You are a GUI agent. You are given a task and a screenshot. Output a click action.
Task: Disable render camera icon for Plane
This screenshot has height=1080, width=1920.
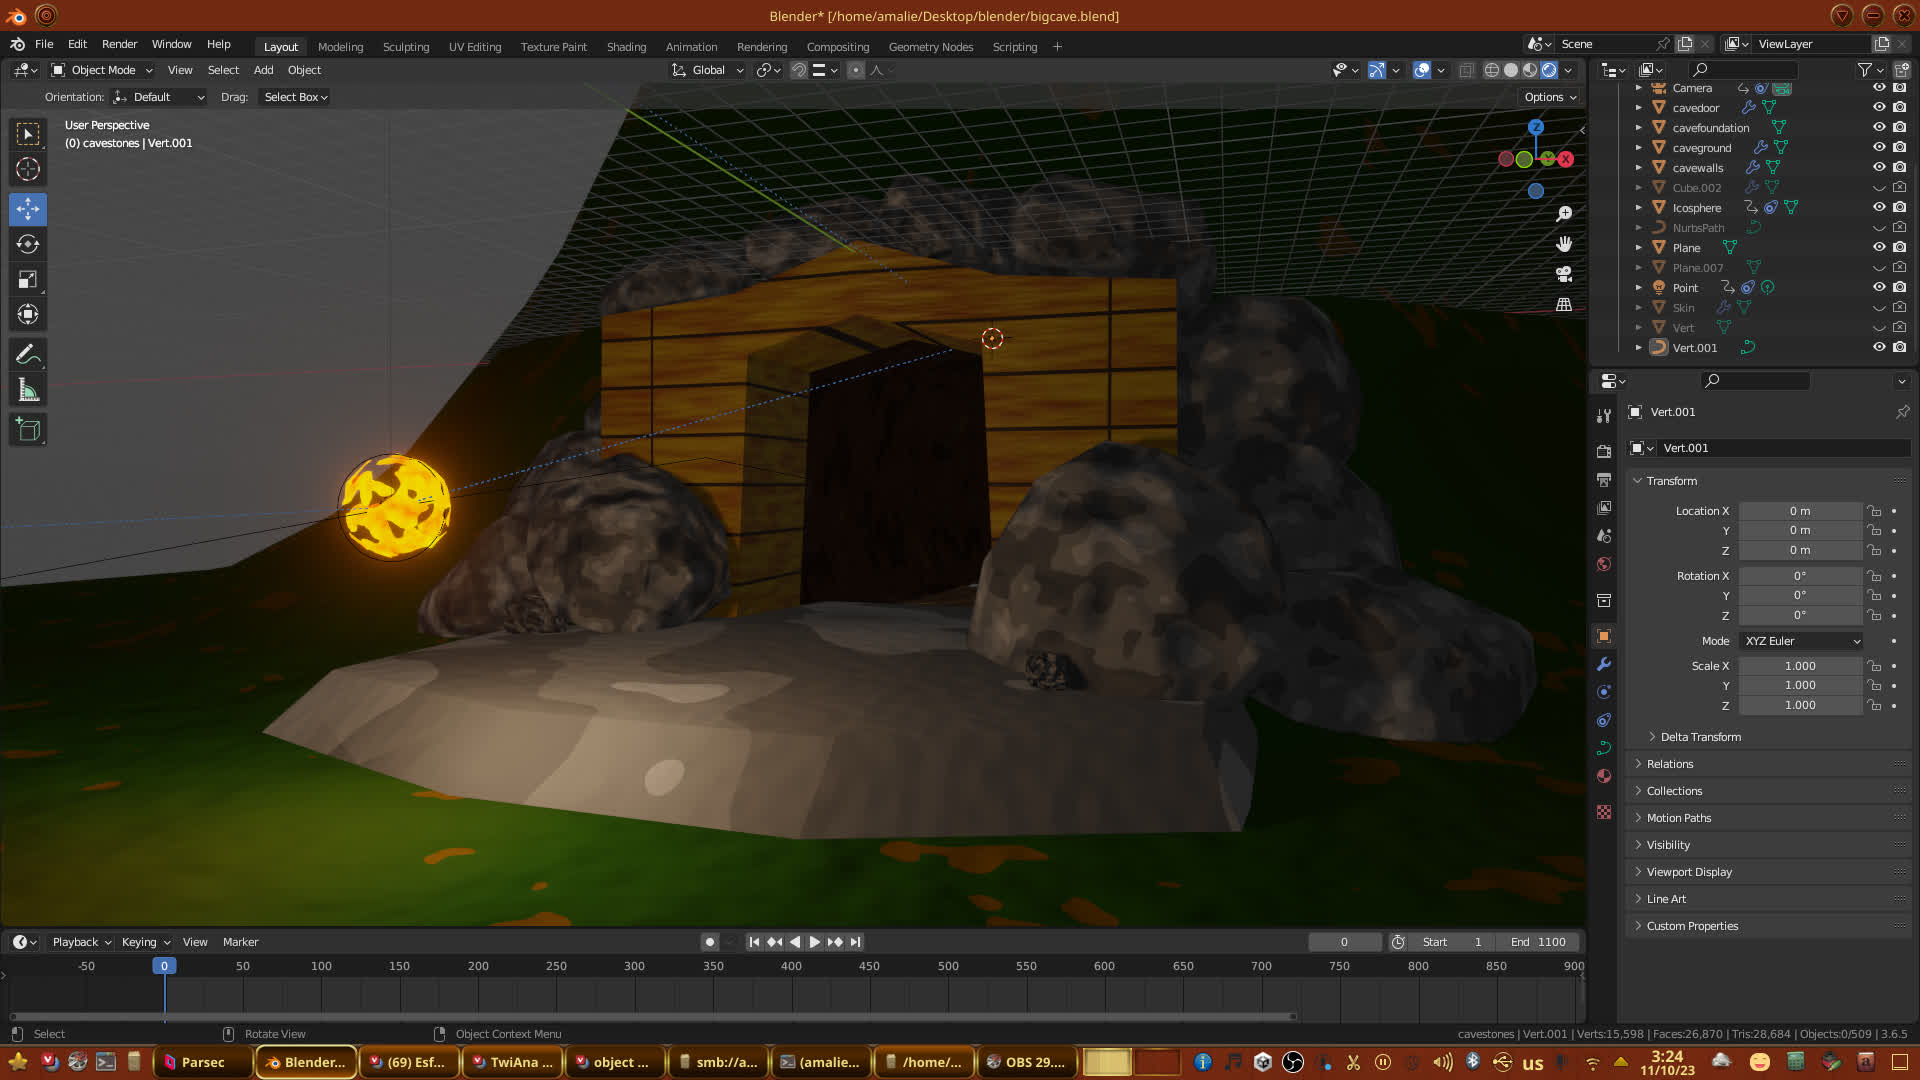pyautogui.click(x=1899, y=247)
